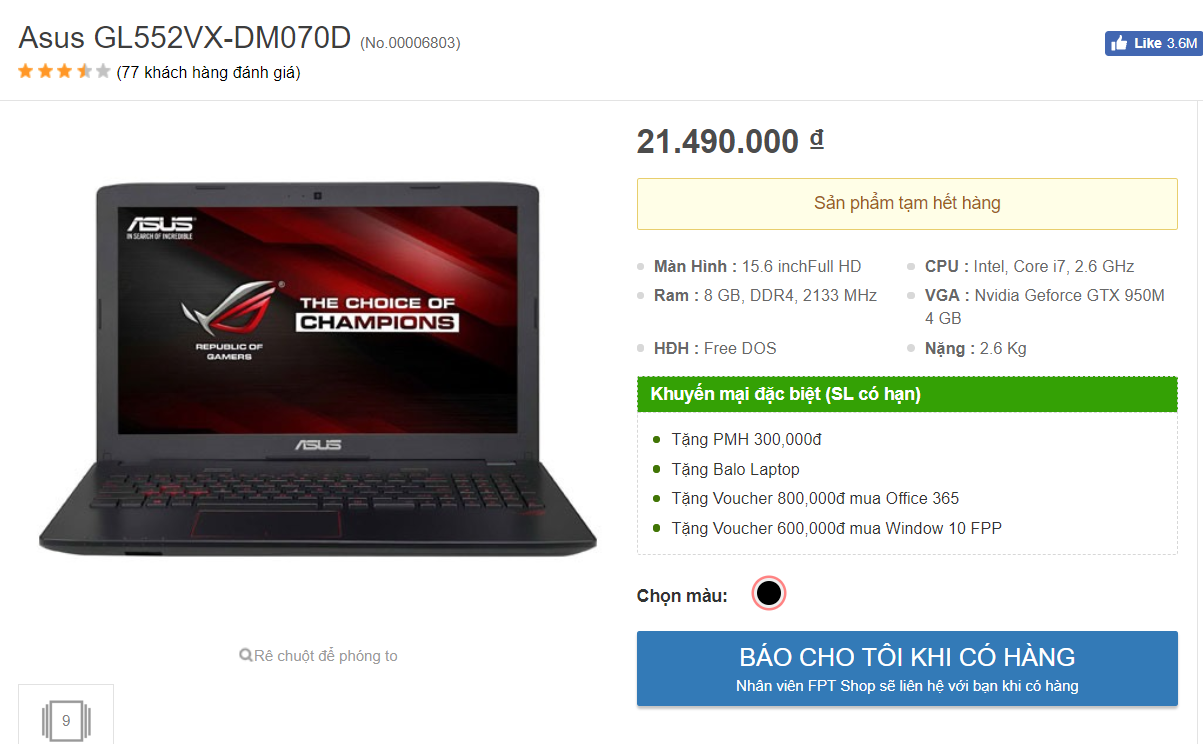Select the black color swatch
This screenshot has height=744, width=1203.
769,593
